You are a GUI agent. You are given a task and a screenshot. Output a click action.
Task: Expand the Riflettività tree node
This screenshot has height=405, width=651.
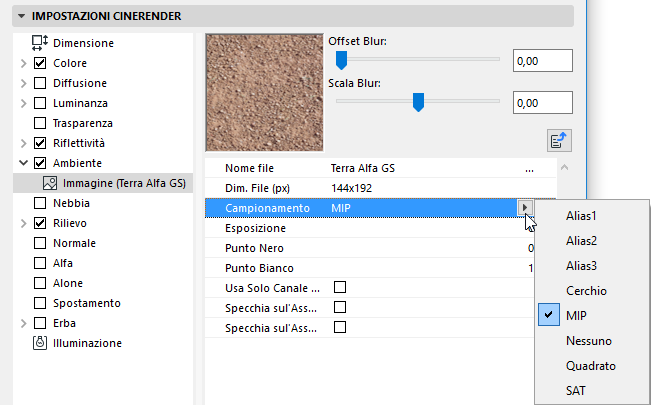(x=23, y=143)
